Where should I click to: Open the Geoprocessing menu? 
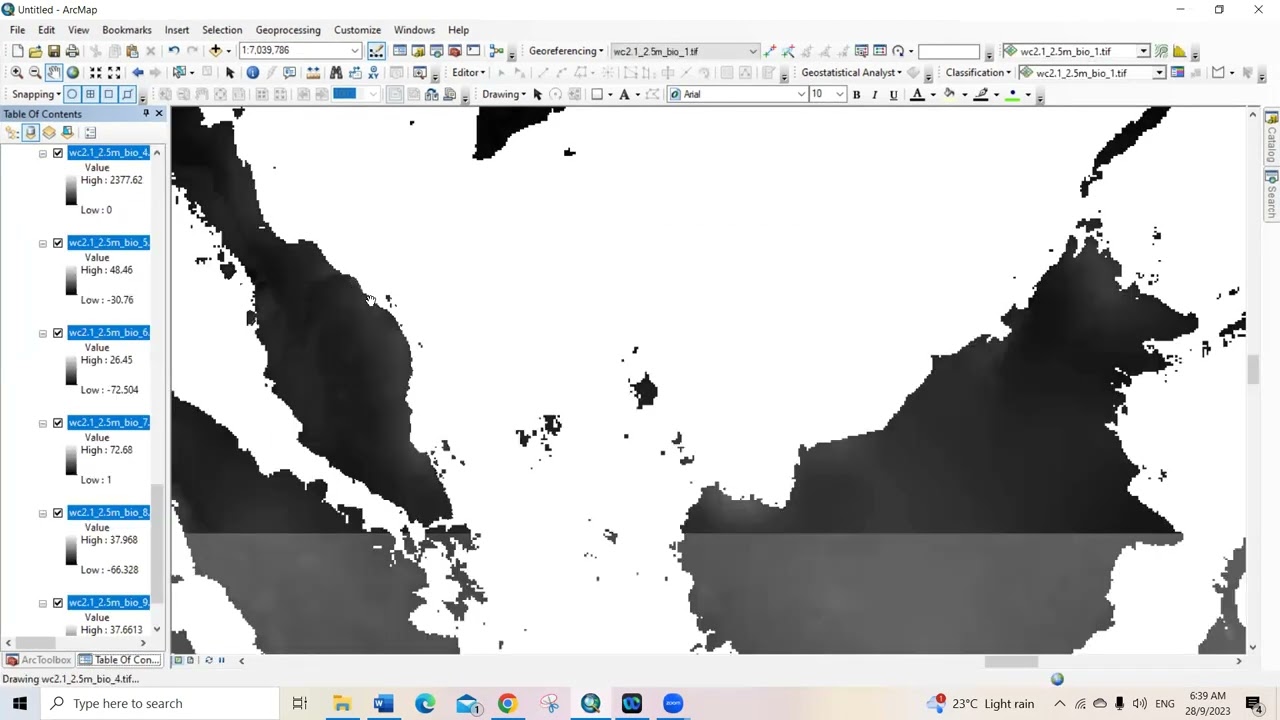[x=288, y=30]
